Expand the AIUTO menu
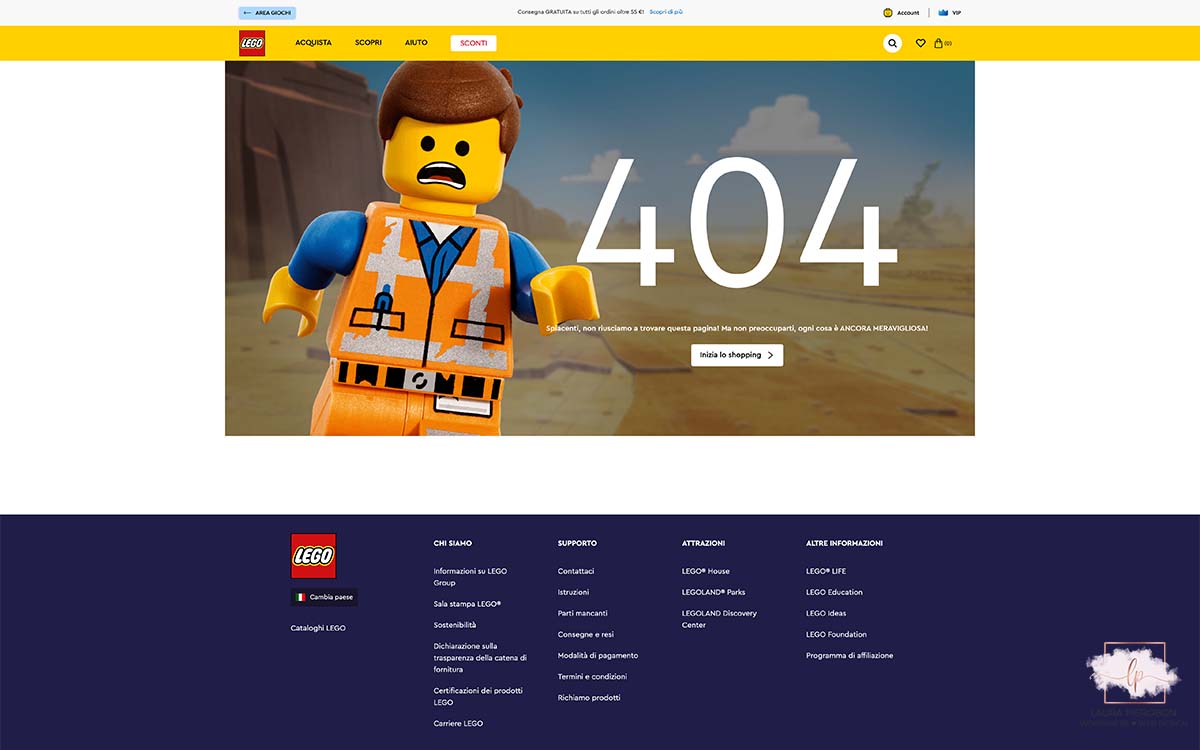The height and width of the screenshot is (750, 1200). [416, 43]
